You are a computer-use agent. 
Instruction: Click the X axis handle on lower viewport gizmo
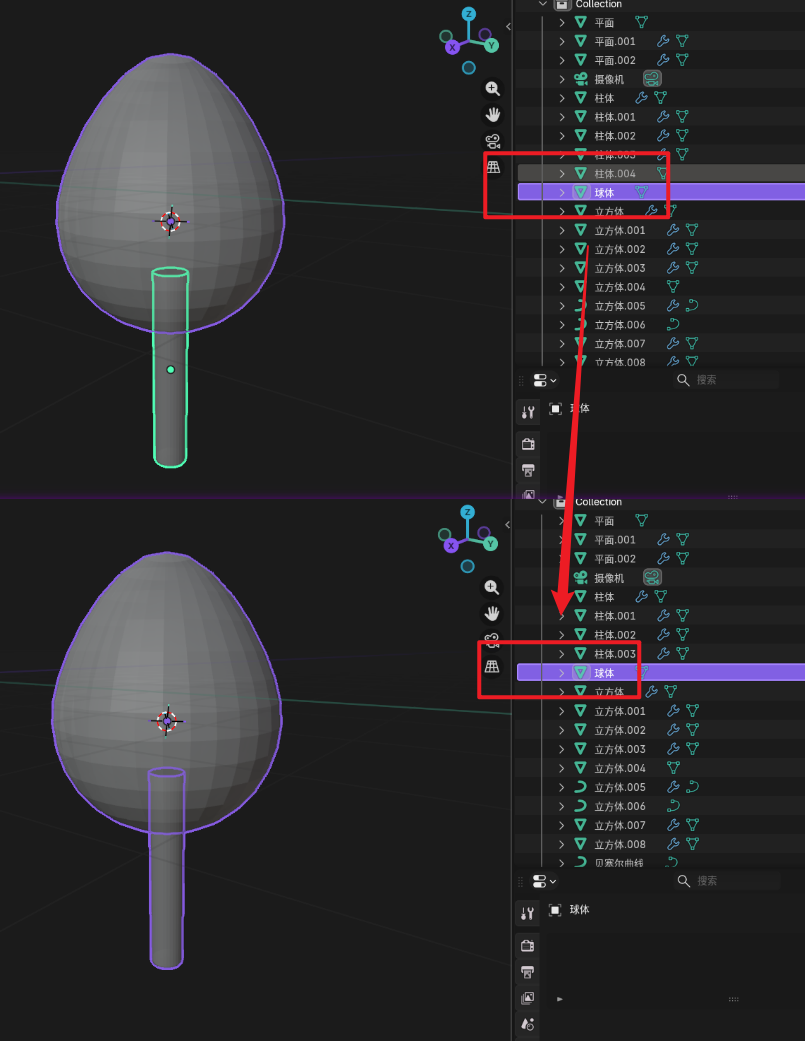click(x=452, y=545)
